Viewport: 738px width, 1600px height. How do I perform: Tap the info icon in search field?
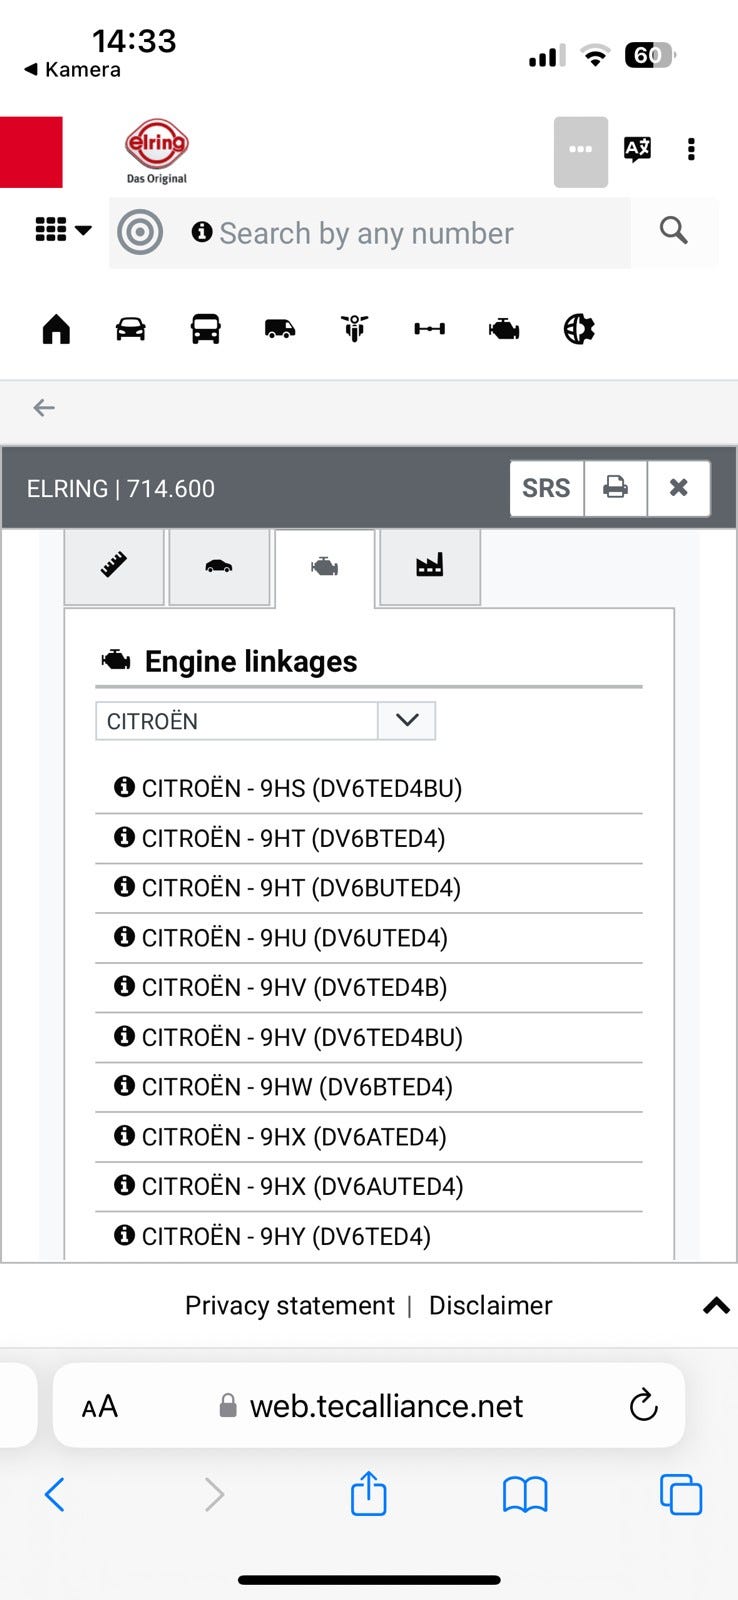[x=202, y=232]
